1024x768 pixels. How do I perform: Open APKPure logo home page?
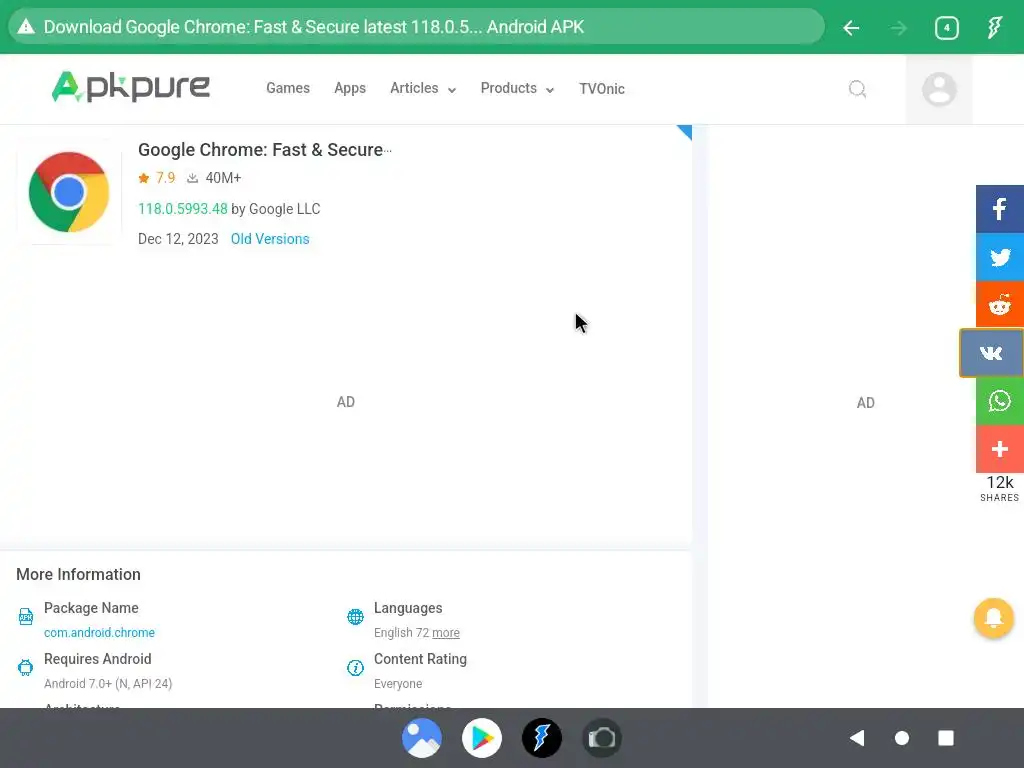coord(131,87)
